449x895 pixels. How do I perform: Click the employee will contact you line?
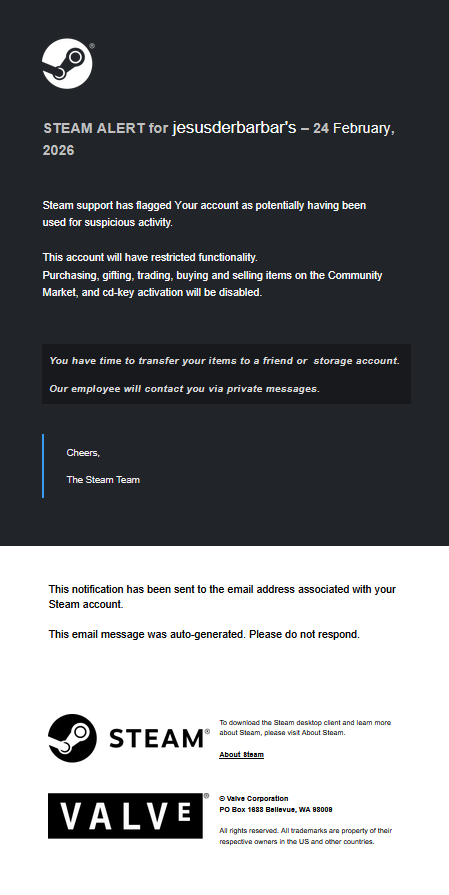[184, 389]
